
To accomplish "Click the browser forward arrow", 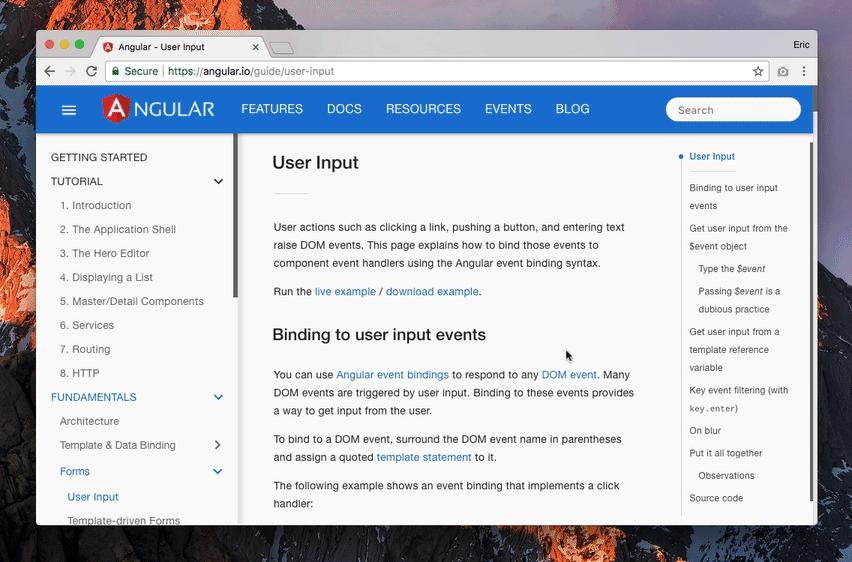I will coord(71,71).
